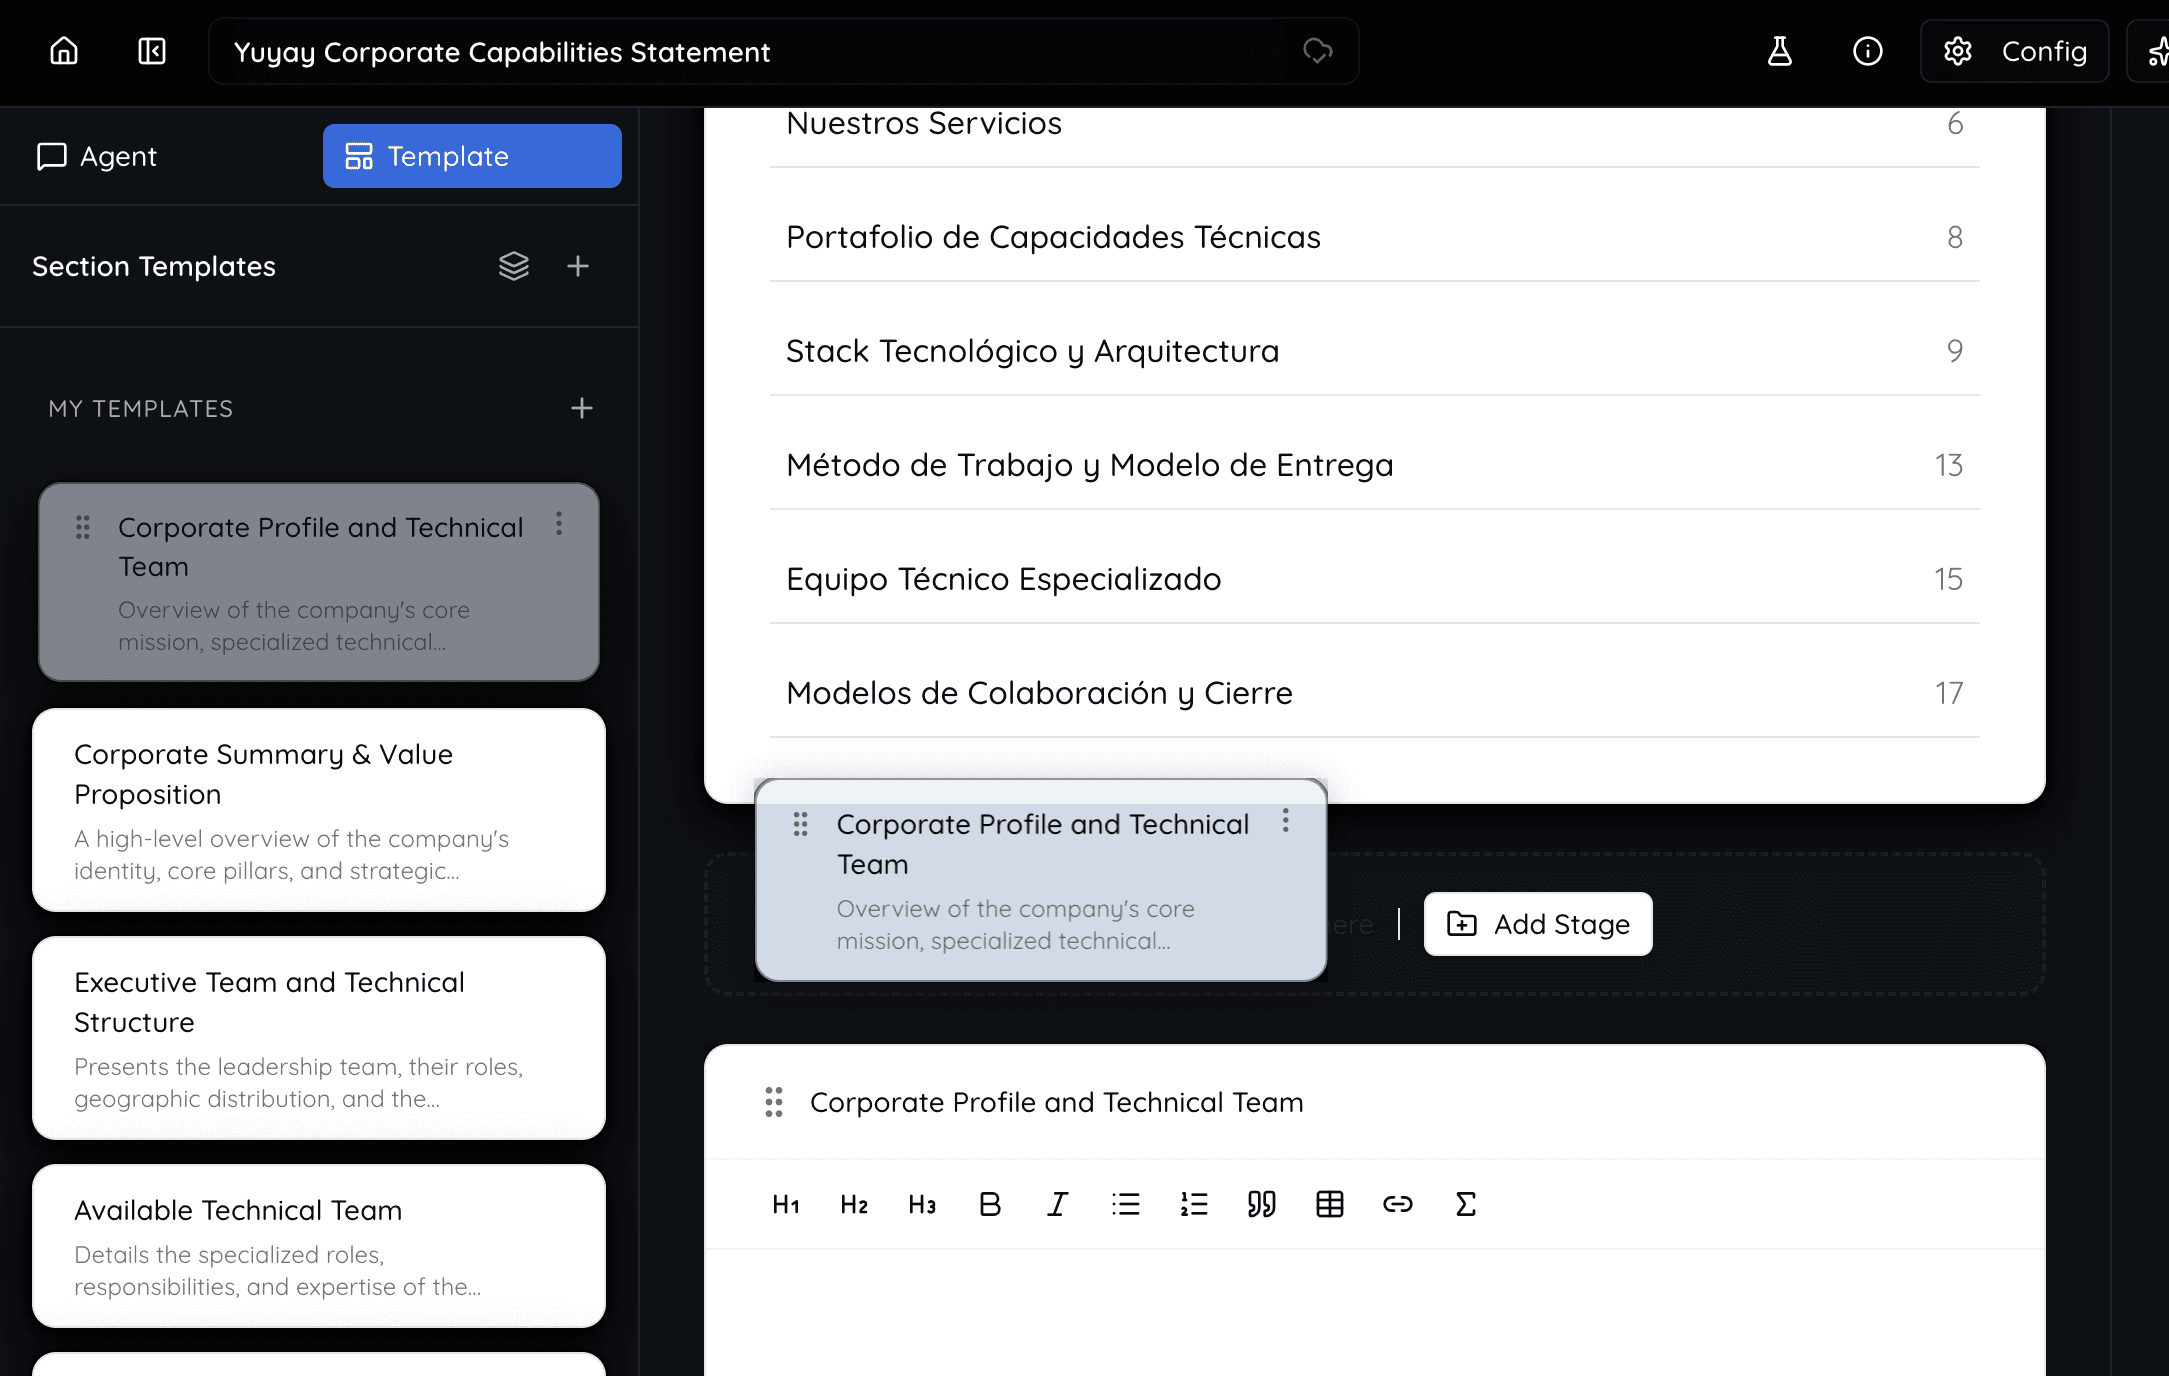Add a new section template with plus

(x=578, y=266)
